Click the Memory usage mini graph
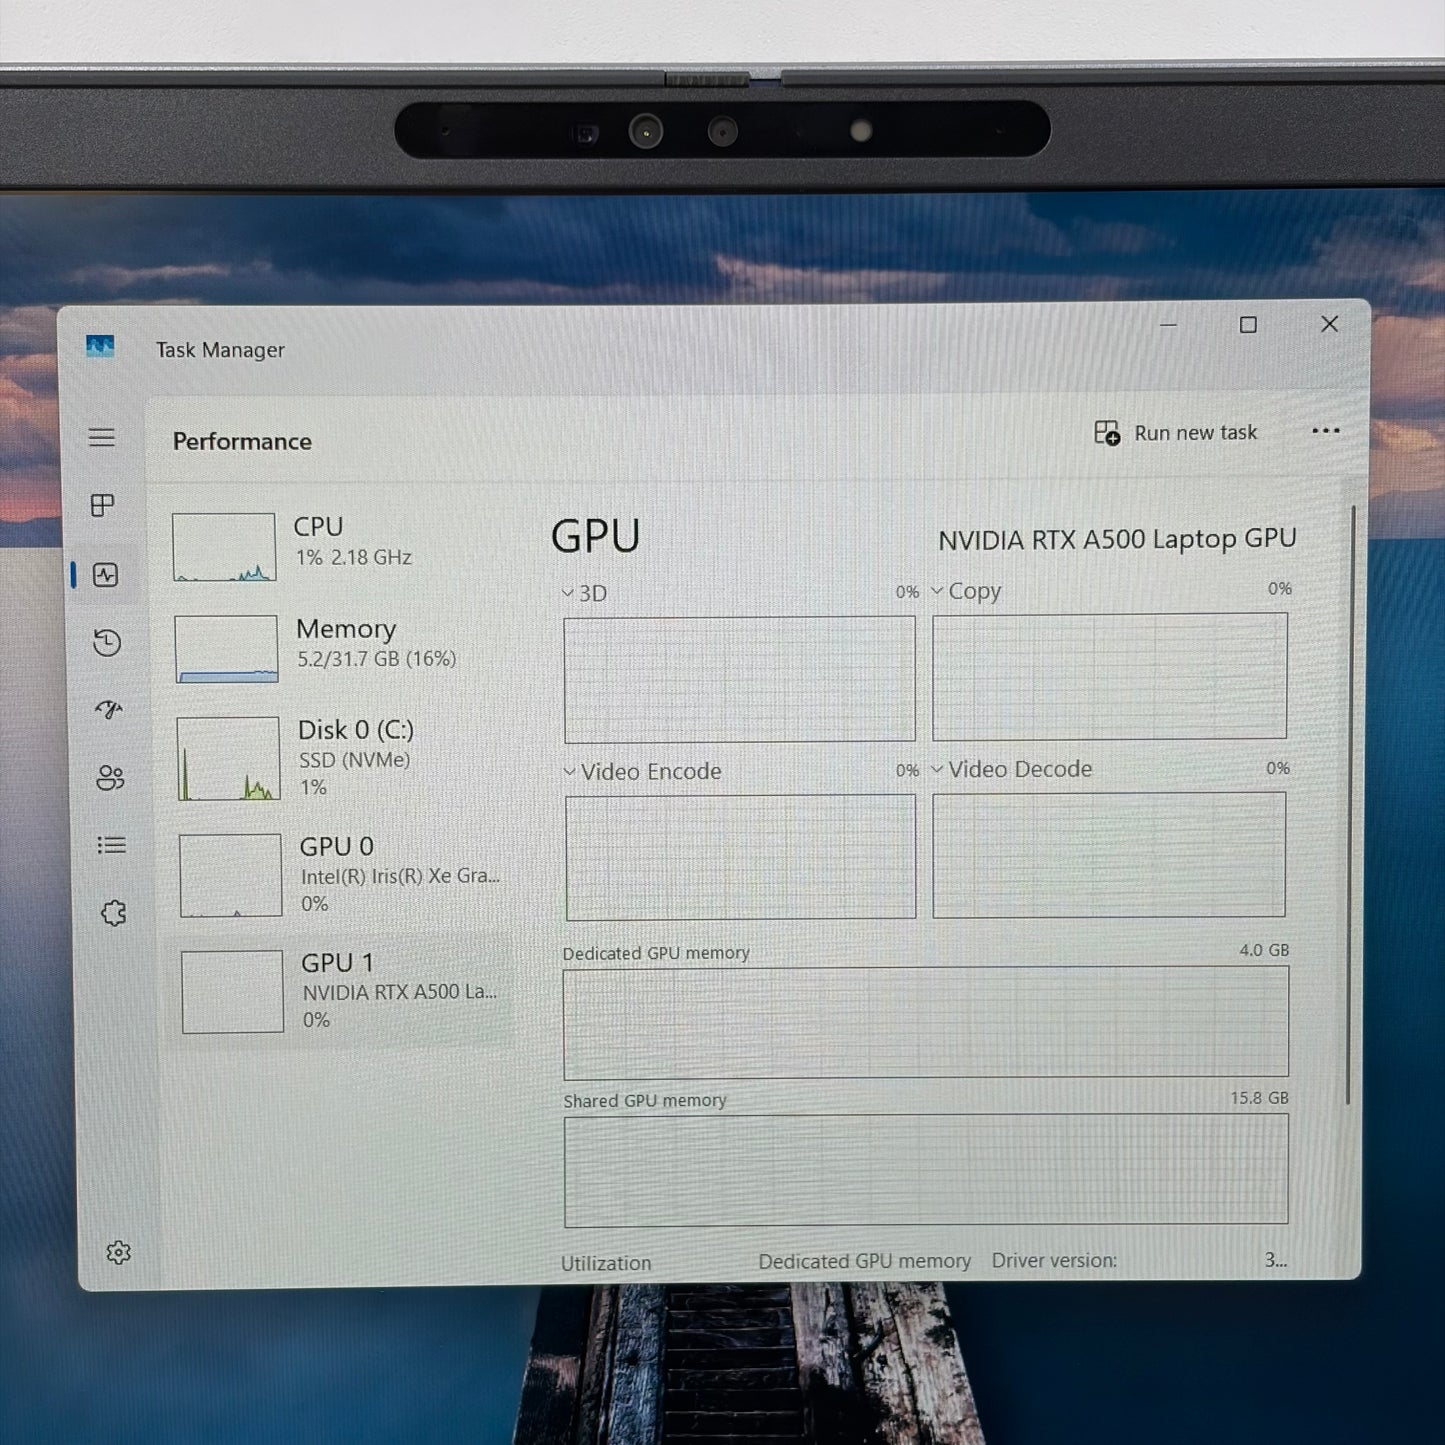This screenshot has width=1445, height=1445. (226, 649)
